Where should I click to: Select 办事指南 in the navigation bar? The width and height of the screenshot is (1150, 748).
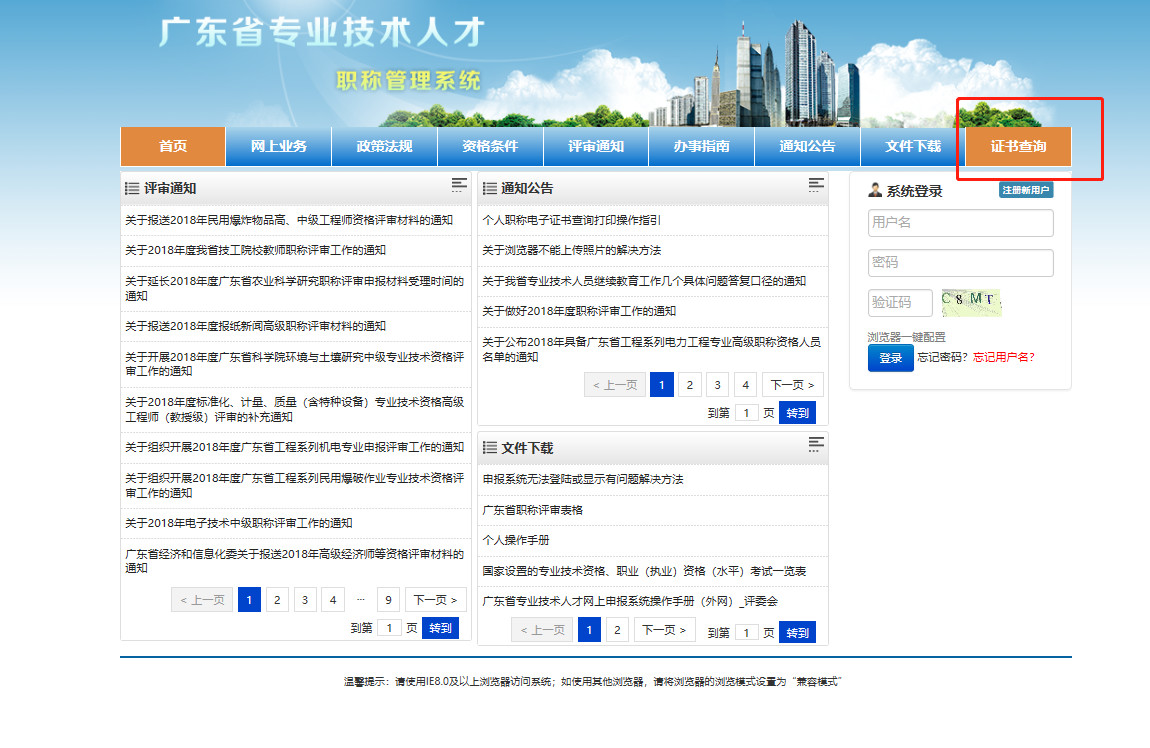[x=701, y=146]
